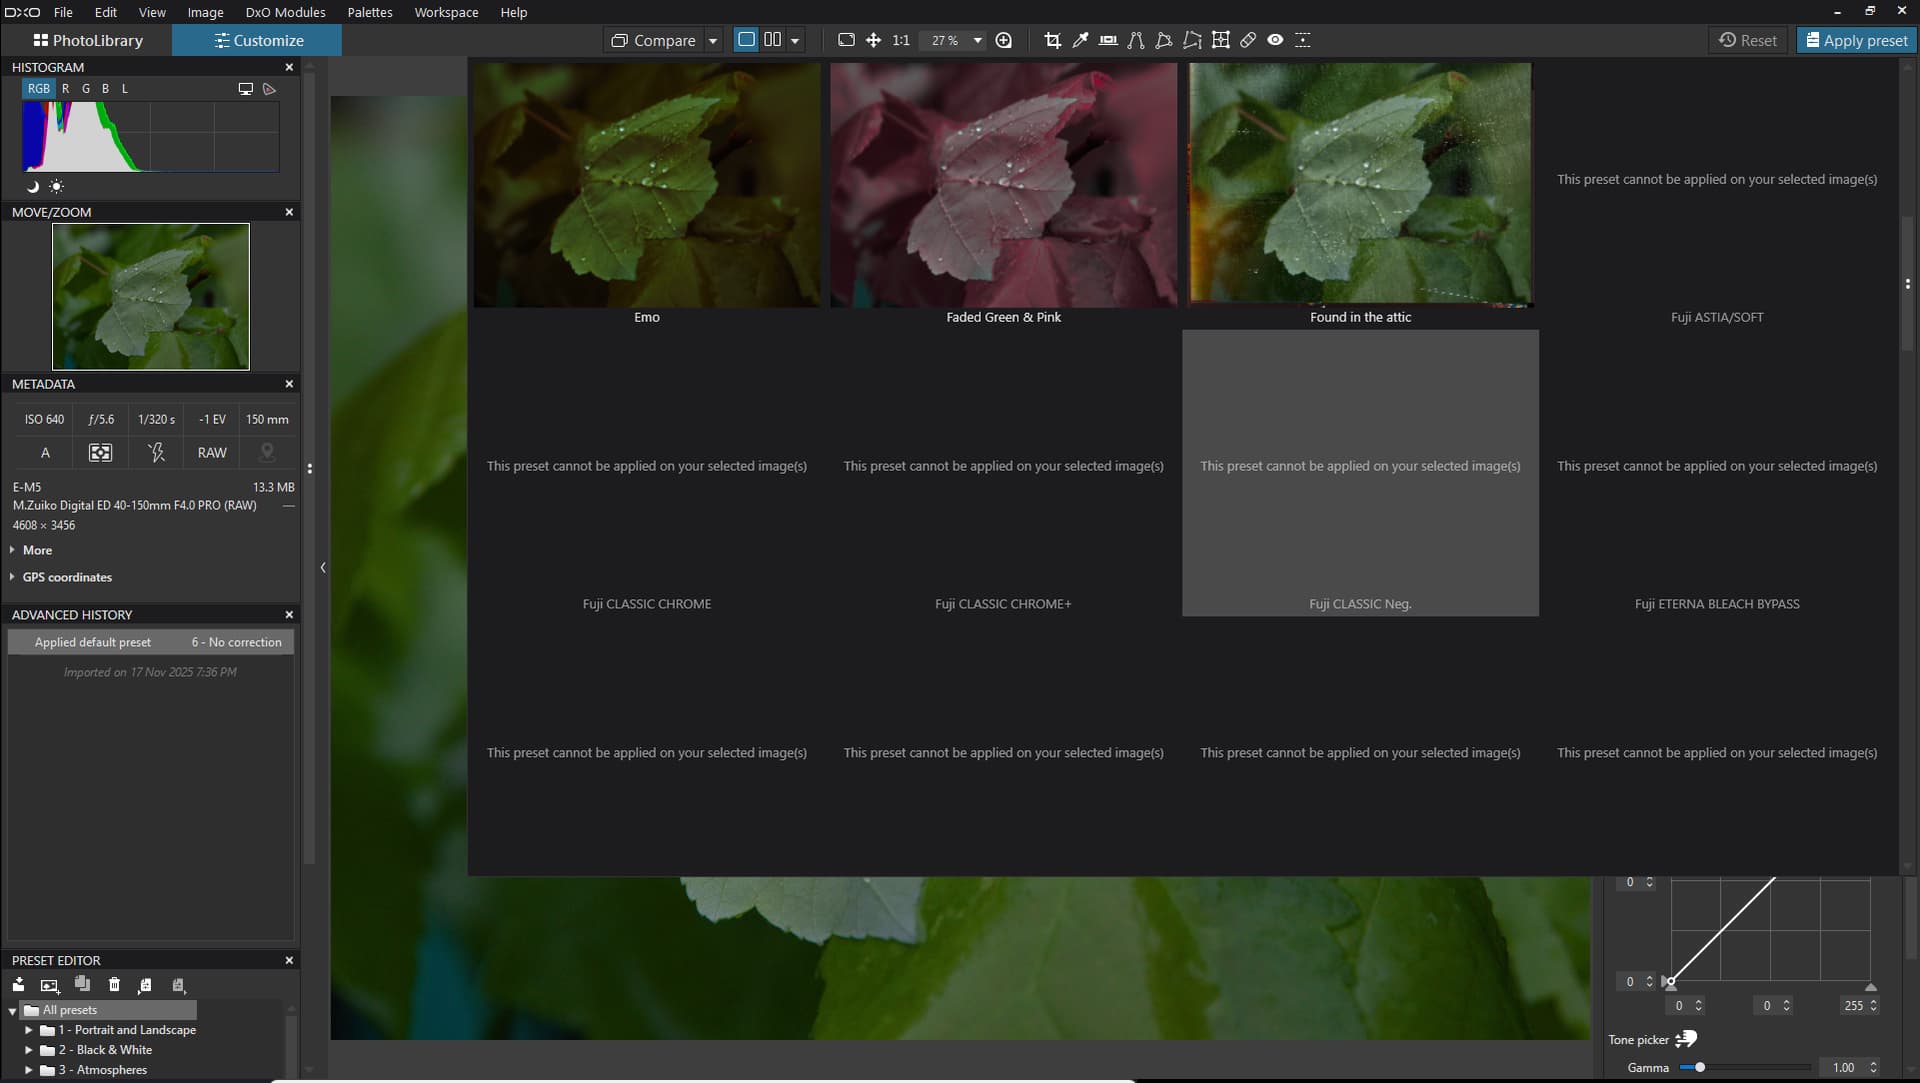Select the Crop tool
The width and height of the screenshot is (1920, 1083).
(x=1052, y=40)
